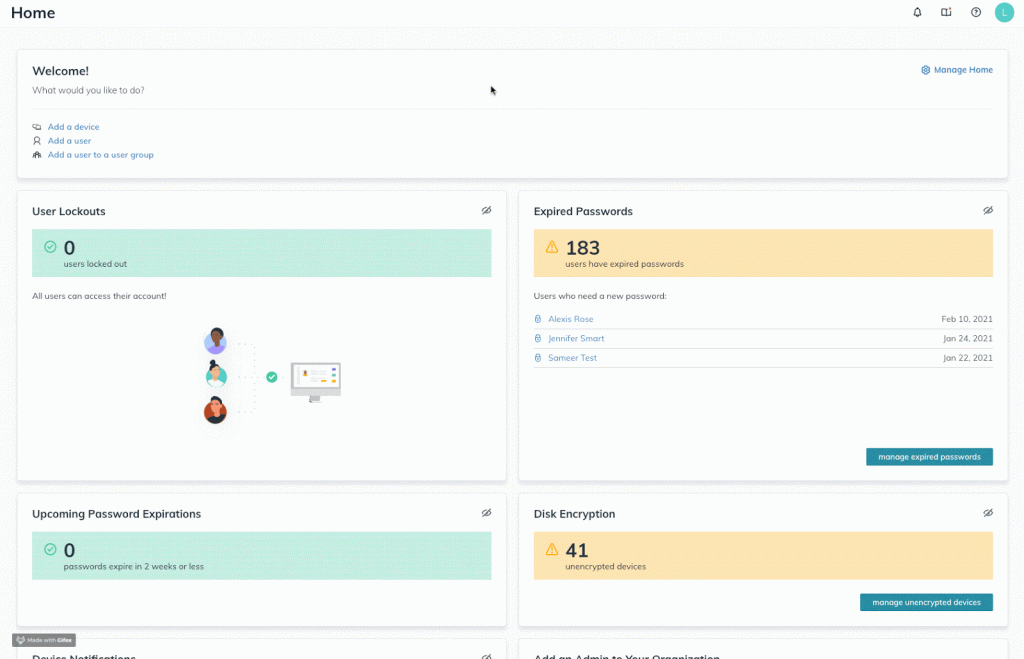
Task: Open the resources book icon in header
Action: (946, 13)
